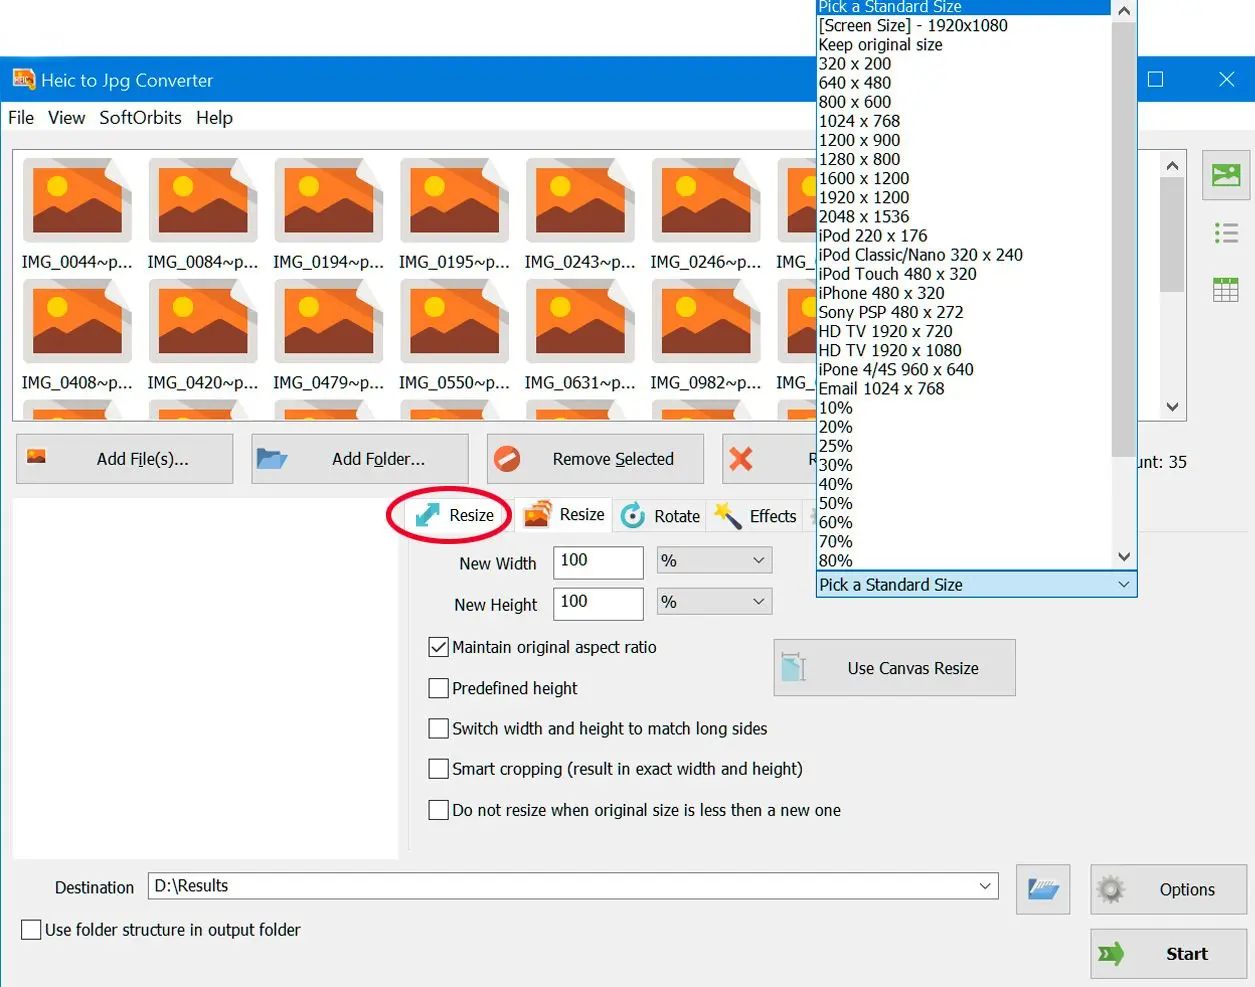
Task: Click the red X clear icon
Action: click(741, 459)
